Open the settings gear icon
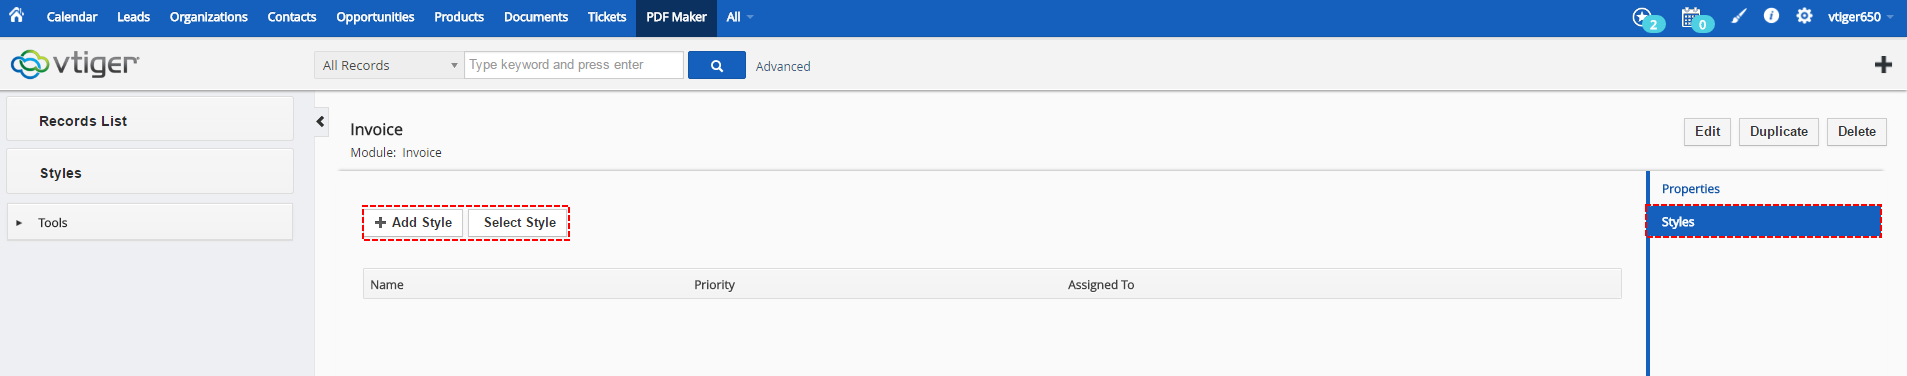The height and width of the screenshot is (376, 1907). coord(1804,16)
